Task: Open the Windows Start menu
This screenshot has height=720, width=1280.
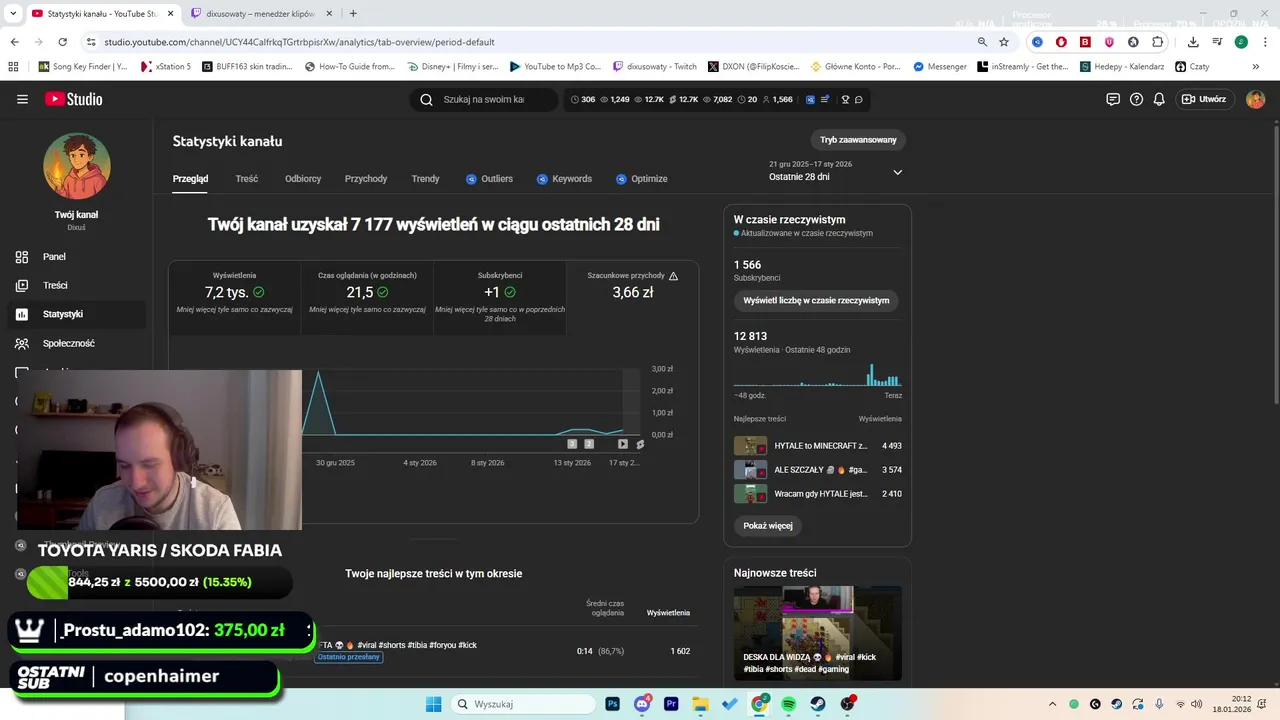Action: pyautogui.click(x=433, y=704)
